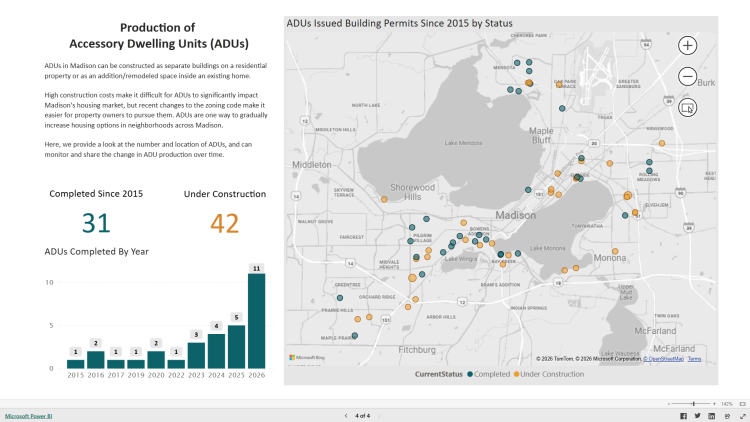Viewport: 750px width, 422px height.
Task: Click the orange dot near Shorewood Hills
Action: point(384,199)
